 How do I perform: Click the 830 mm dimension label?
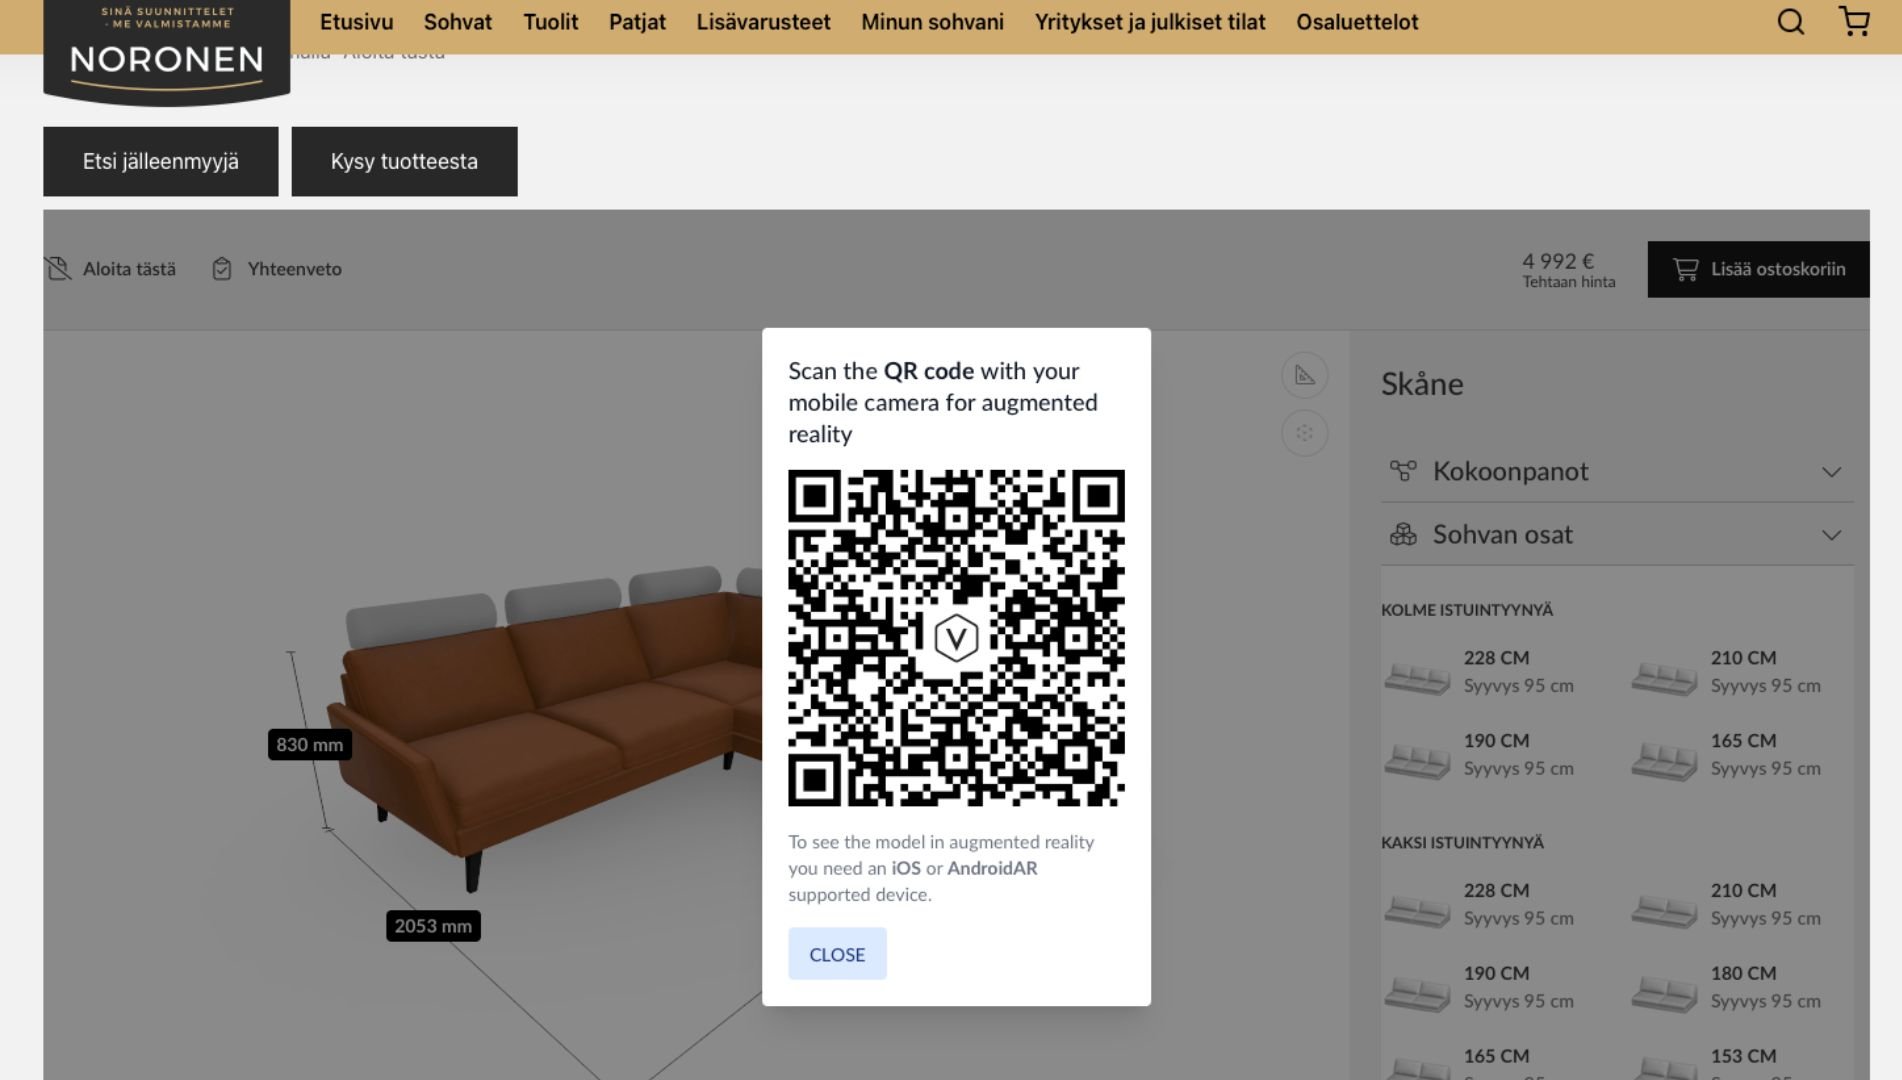click(310, 745)
